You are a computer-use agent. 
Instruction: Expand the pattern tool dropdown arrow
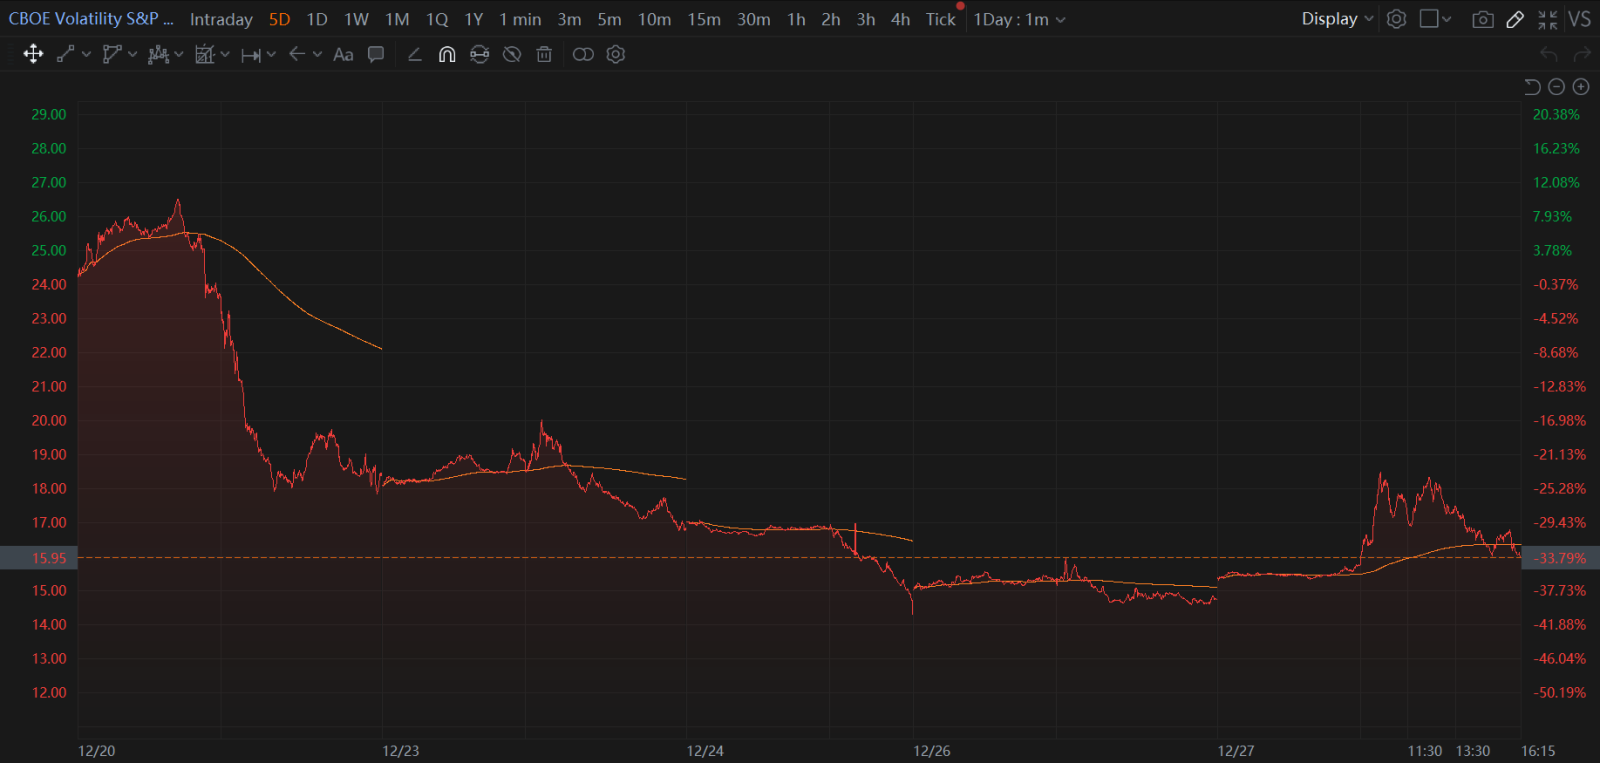click(x=178, y=54)
